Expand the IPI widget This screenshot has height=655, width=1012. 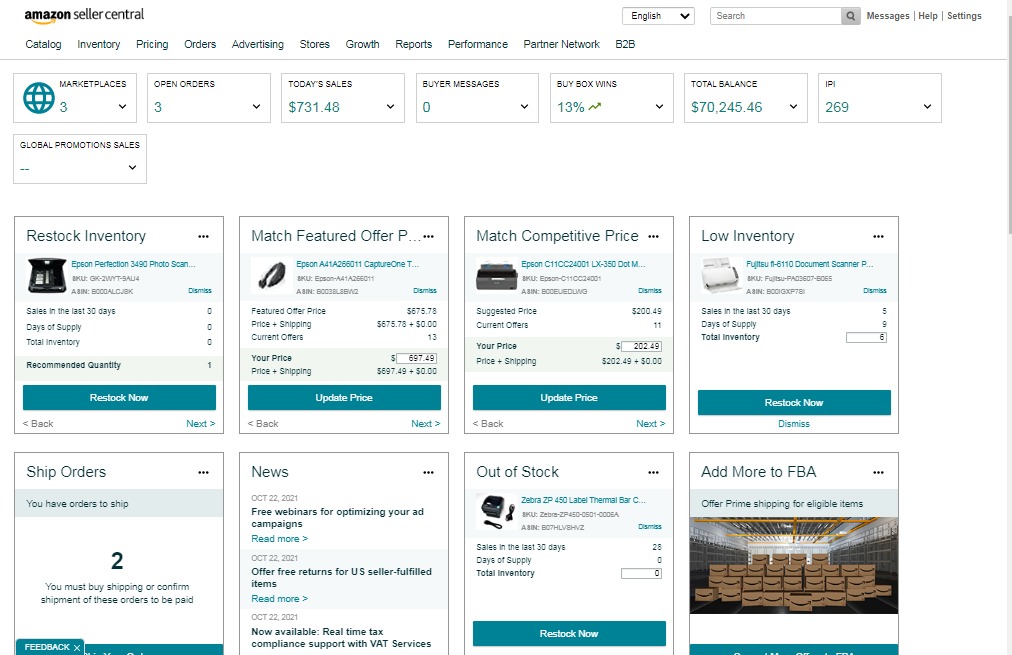[x=927, y=106]
